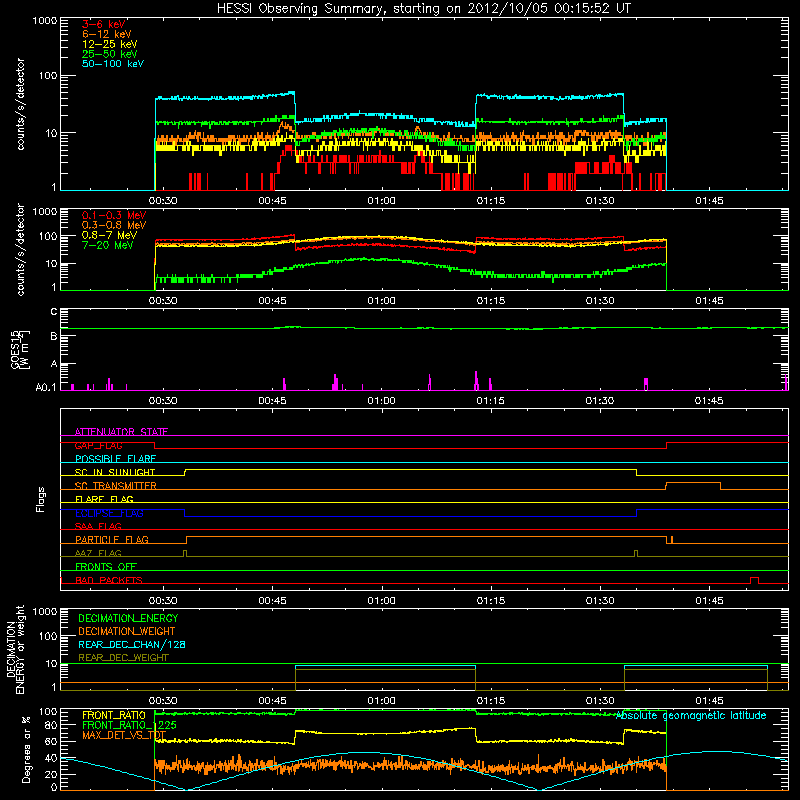Select the SC_IN_SUNLIGHT flag label
The image size is (800, 800).
[115, 472]
